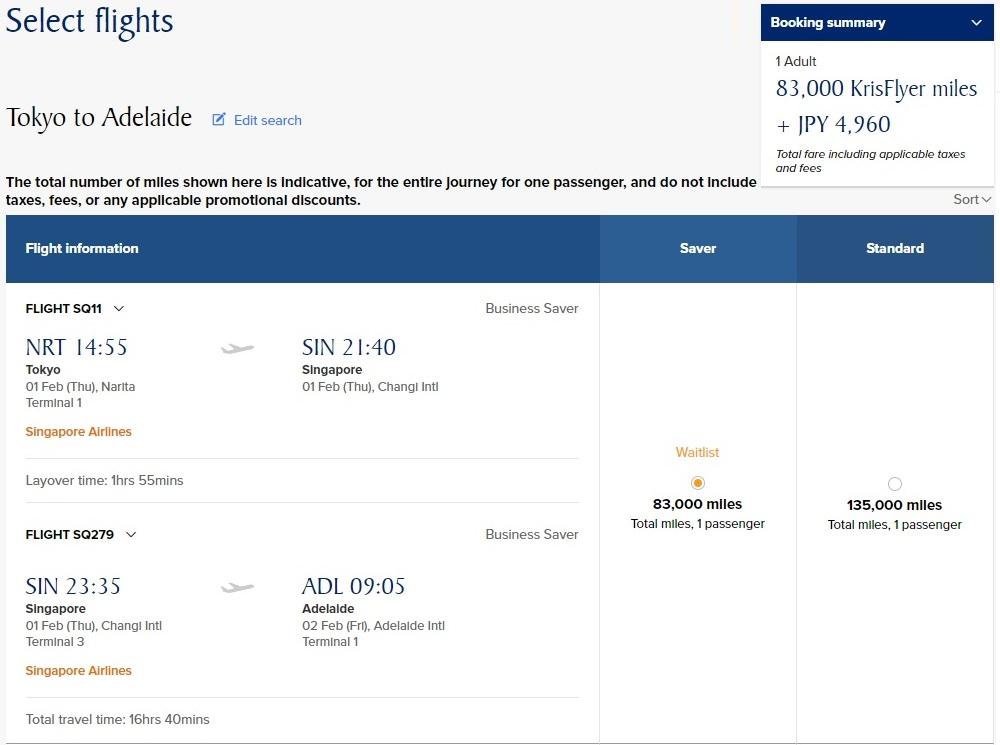Click the NRT 14:55 departure time
Image resolution: width=1000 pixels, height=745 pixels.
pos(77,348)
